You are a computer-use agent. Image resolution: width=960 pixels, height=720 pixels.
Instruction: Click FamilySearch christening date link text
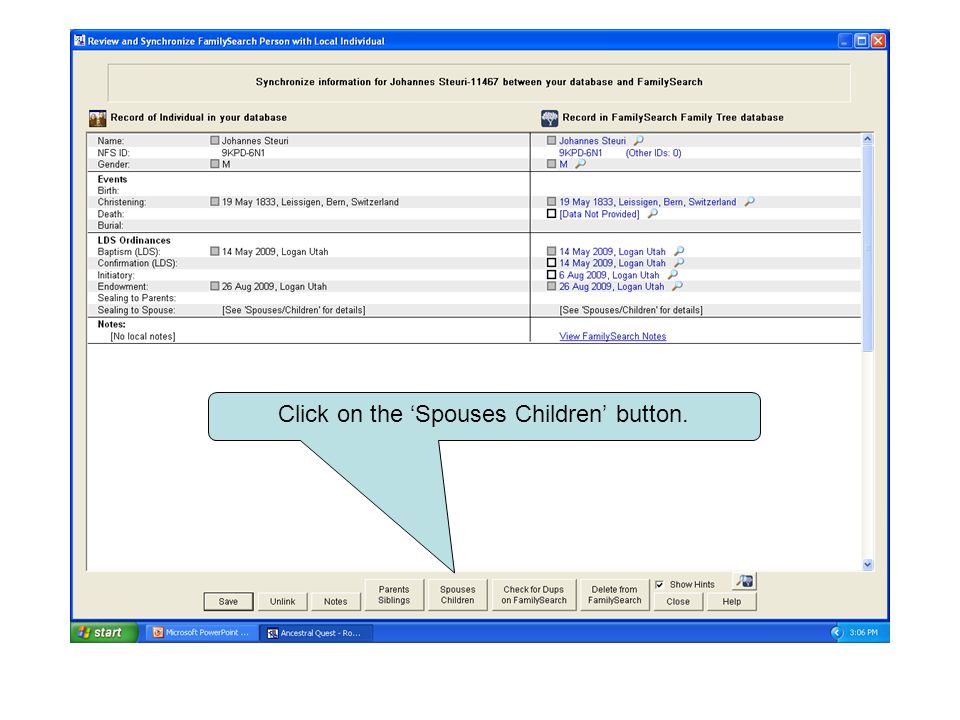(648, 201)
